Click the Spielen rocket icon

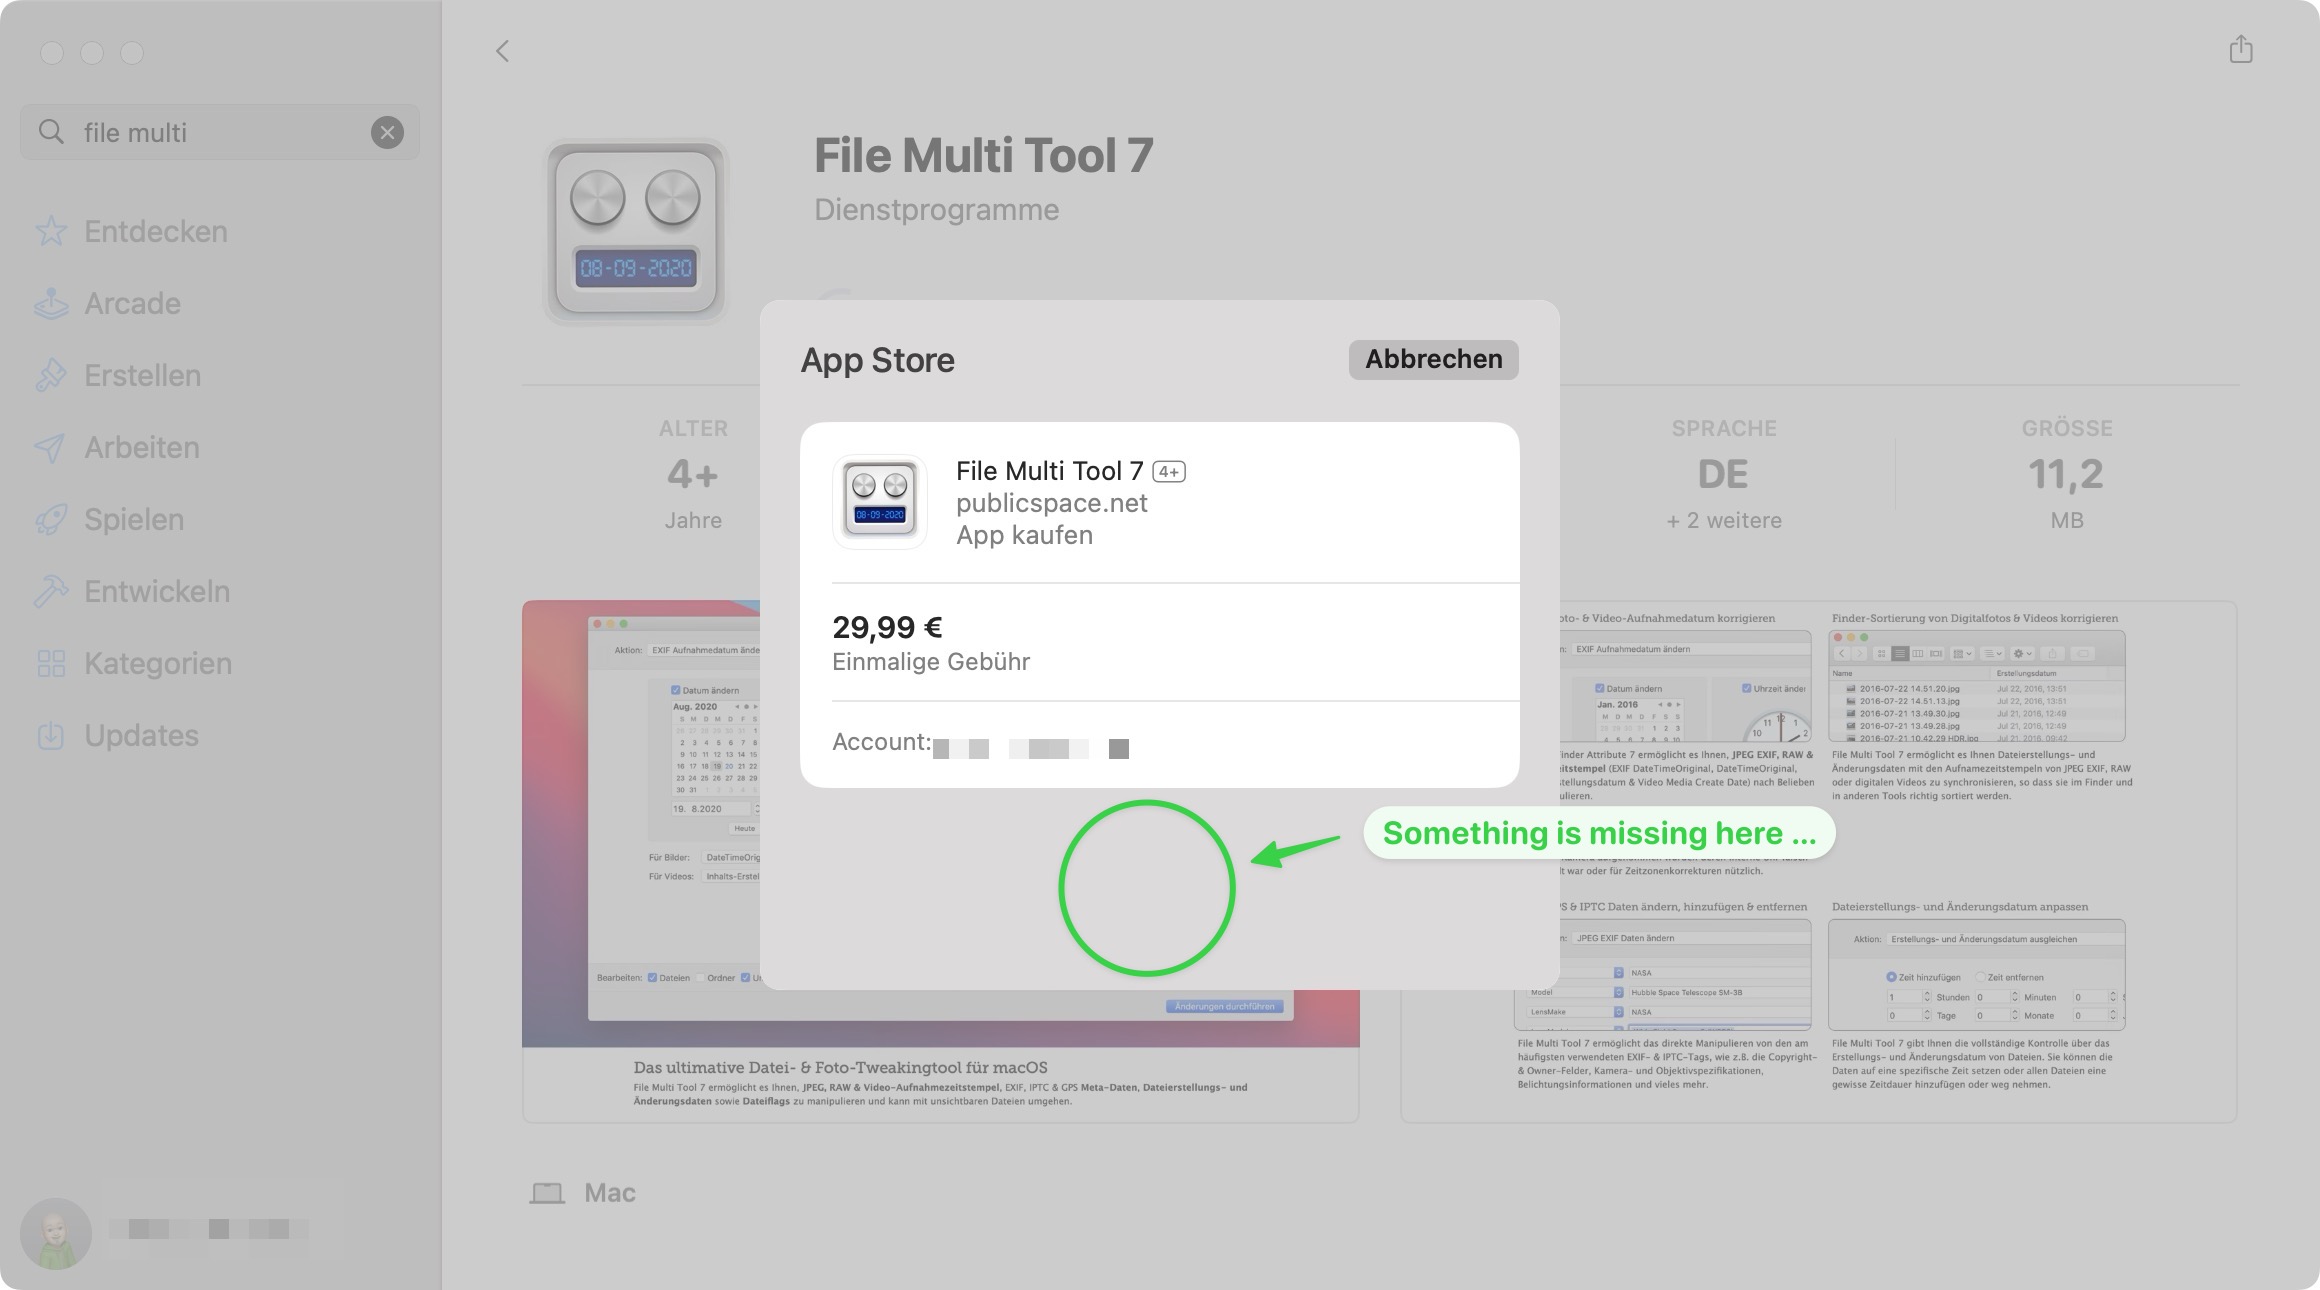(x=50, y=519)
